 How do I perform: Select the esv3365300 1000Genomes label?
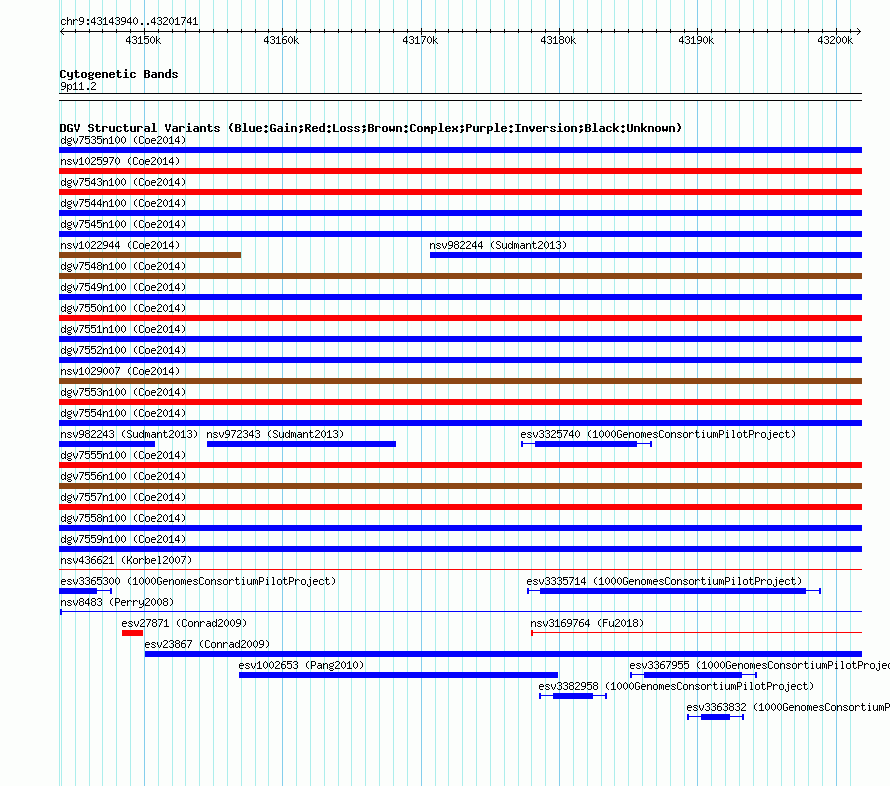(x=198, y=581)
